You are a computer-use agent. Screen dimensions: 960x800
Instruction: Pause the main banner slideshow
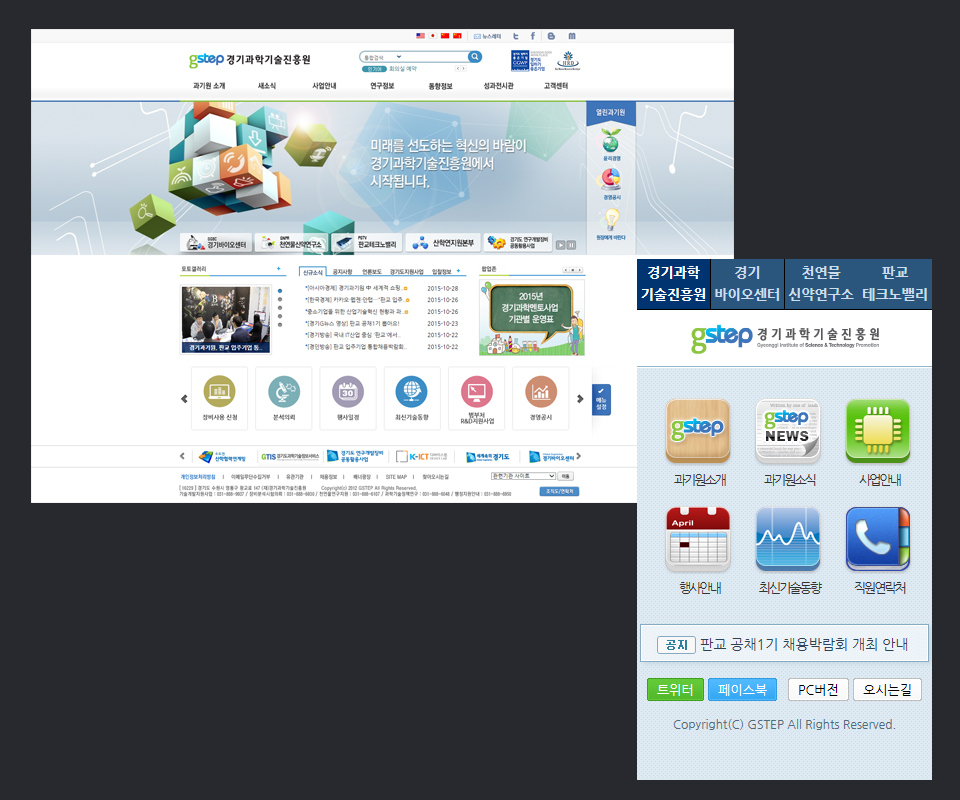click(x=571, y=245)
